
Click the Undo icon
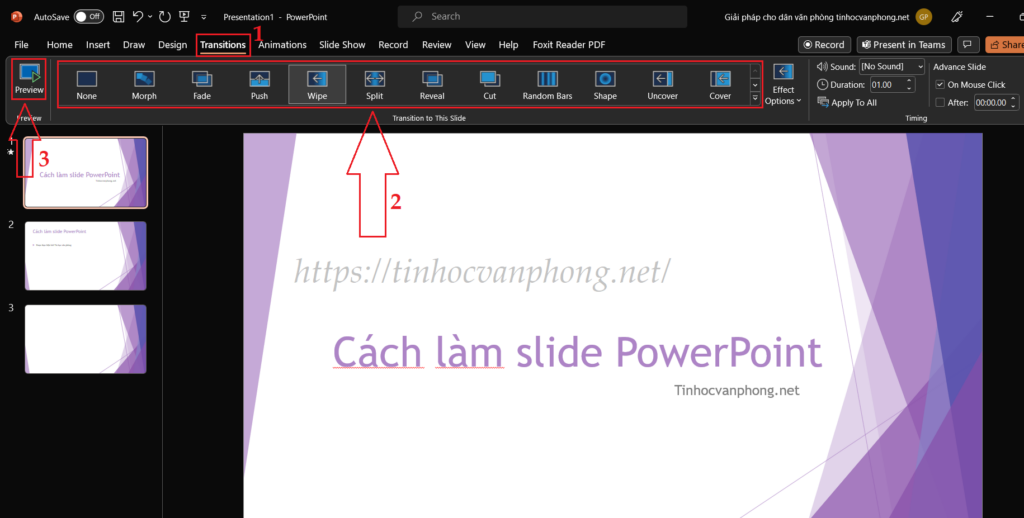(x=138, y=17)
